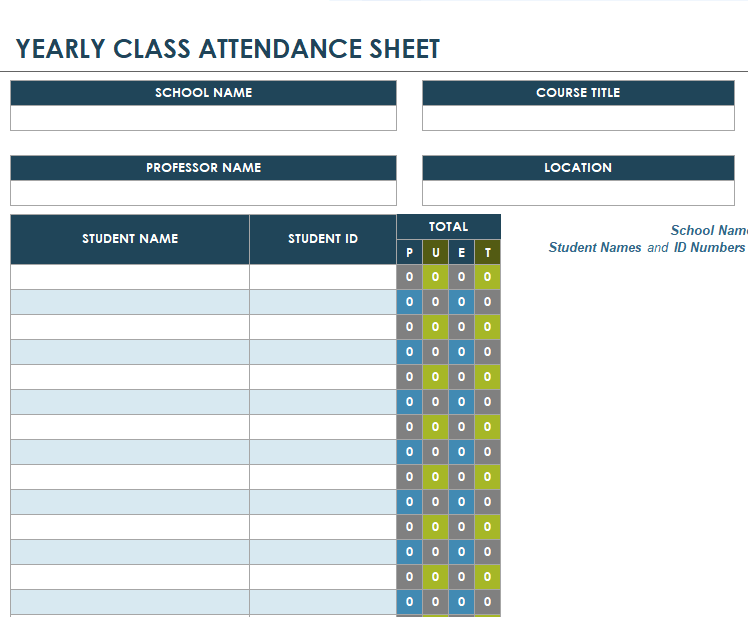Select the LOCATION header cell

click(x=578, y=168)
